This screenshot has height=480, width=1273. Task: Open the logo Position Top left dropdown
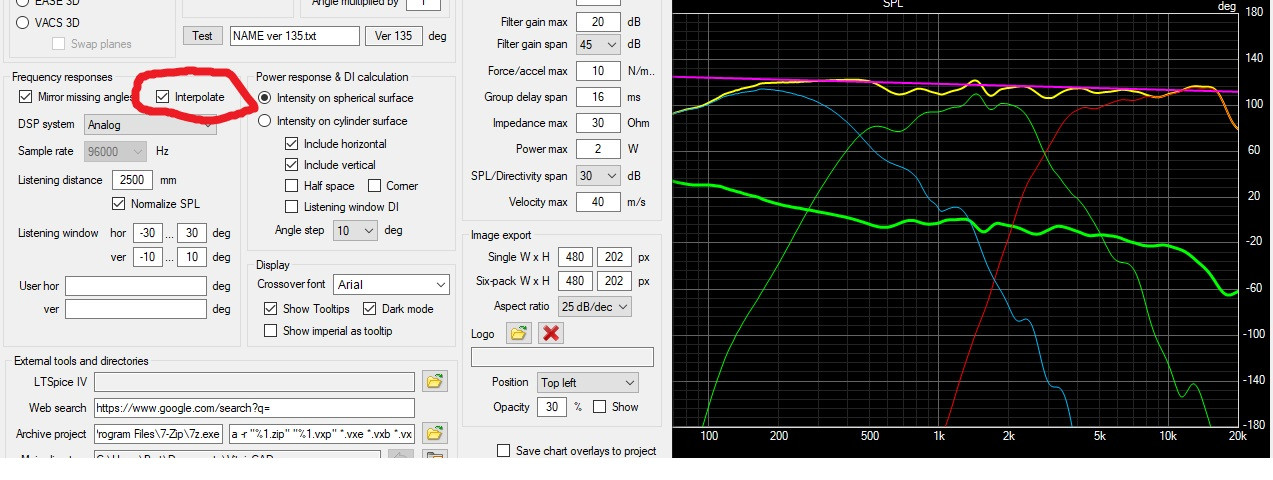587,383
